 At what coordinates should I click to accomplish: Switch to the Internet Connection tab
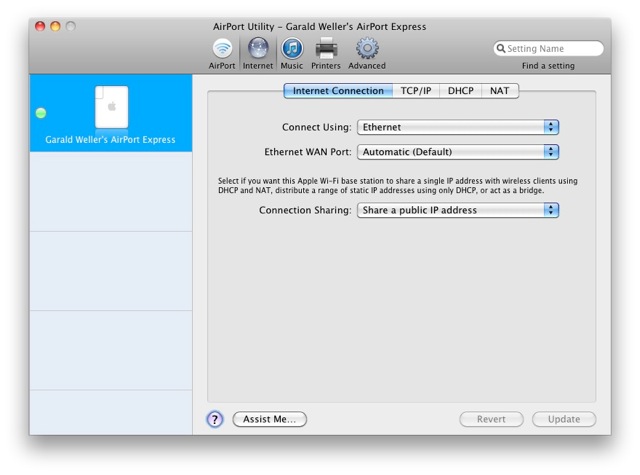pyautogui.click(x=338, y=91)
